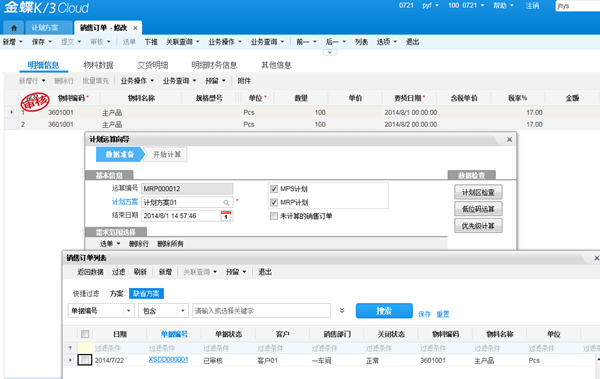Click the 计划方案 field label link
Image resolution: width=600 pixels, height=379 pixels.
pos(125,202)
